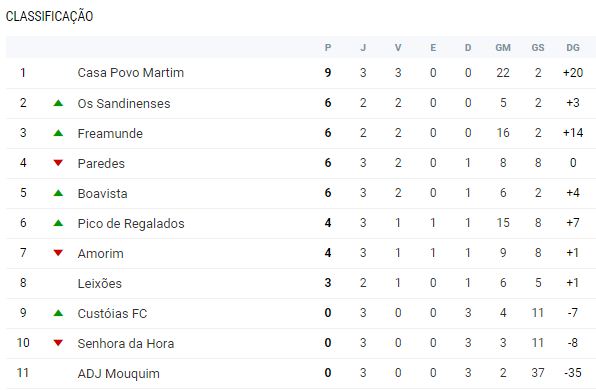Click the red down arrow beside Amorim
This screenshot has height=390, width=596.
coord(58,253)
